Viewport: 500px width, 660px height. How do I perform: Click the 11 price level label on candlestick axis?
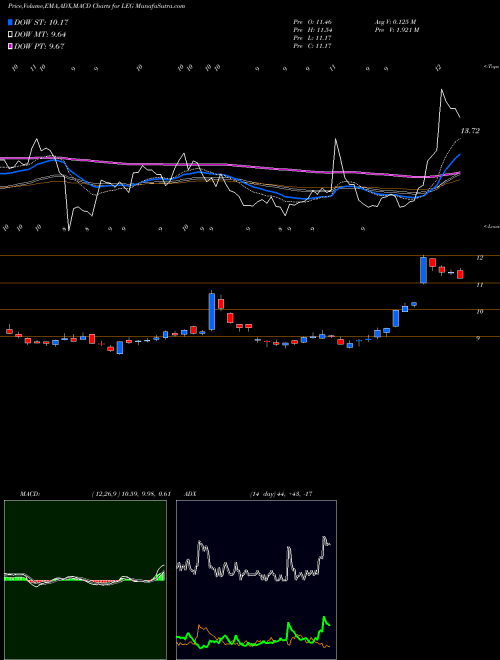479,285
